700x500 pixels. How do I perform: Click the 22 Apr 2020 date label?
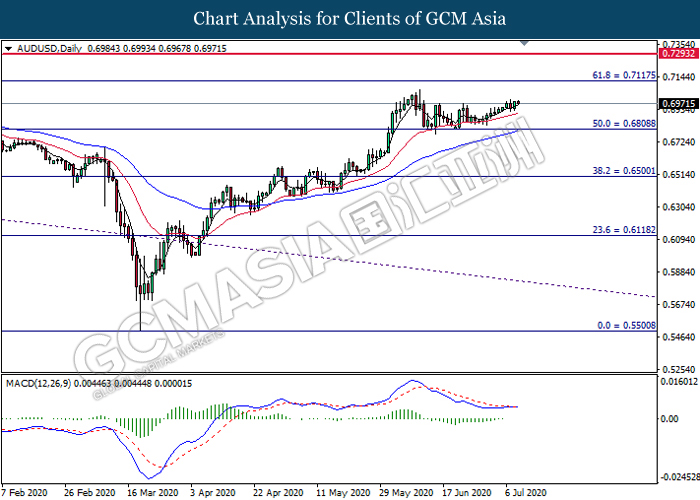click(279, 493)
